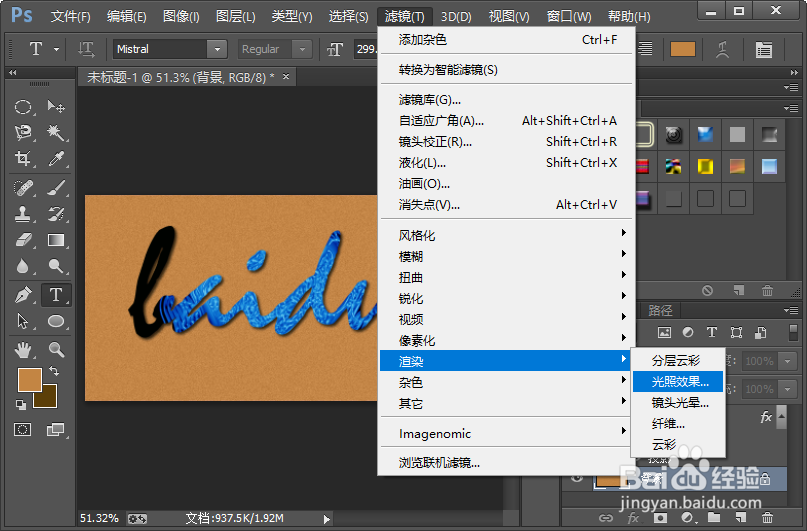The height and width of the screenshot is (531, 807).
Task: Open the Warp Text dialog icon
Action: [x=723, y=49]
